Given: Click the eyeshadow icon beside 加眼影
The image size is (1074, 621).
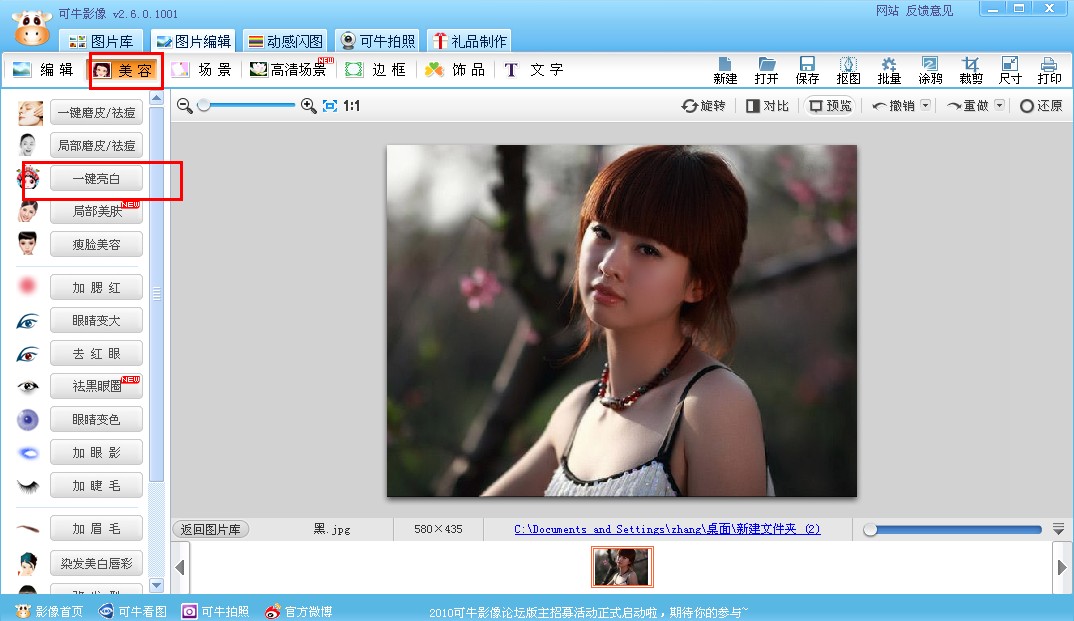Looking at the screenshot, I should [x=27, y=453].
